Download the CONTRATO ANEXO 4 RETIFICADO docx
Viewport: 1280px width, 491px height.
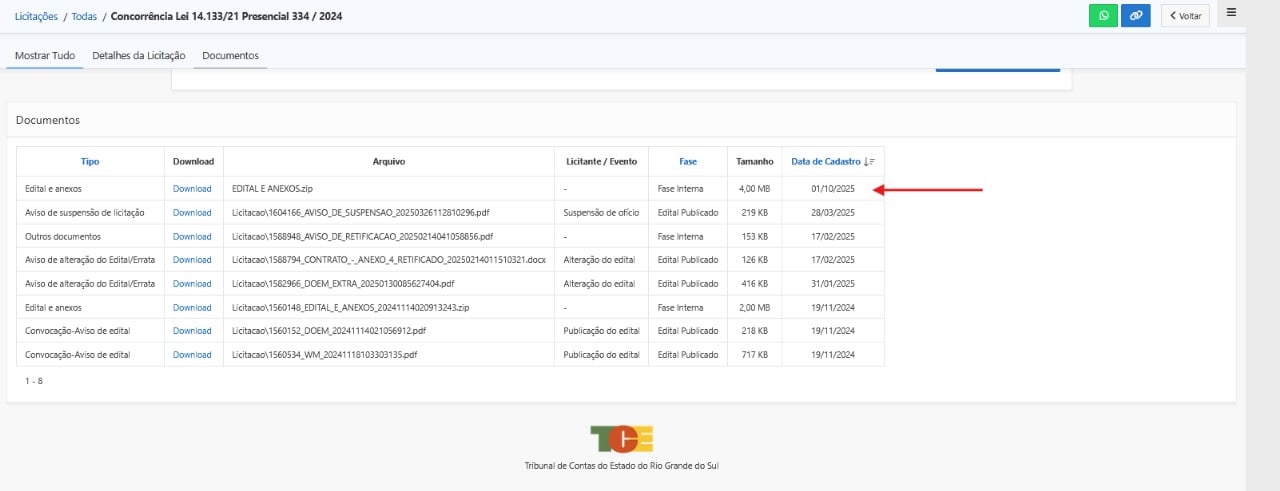pyautogui.click(x=192, y=260)
